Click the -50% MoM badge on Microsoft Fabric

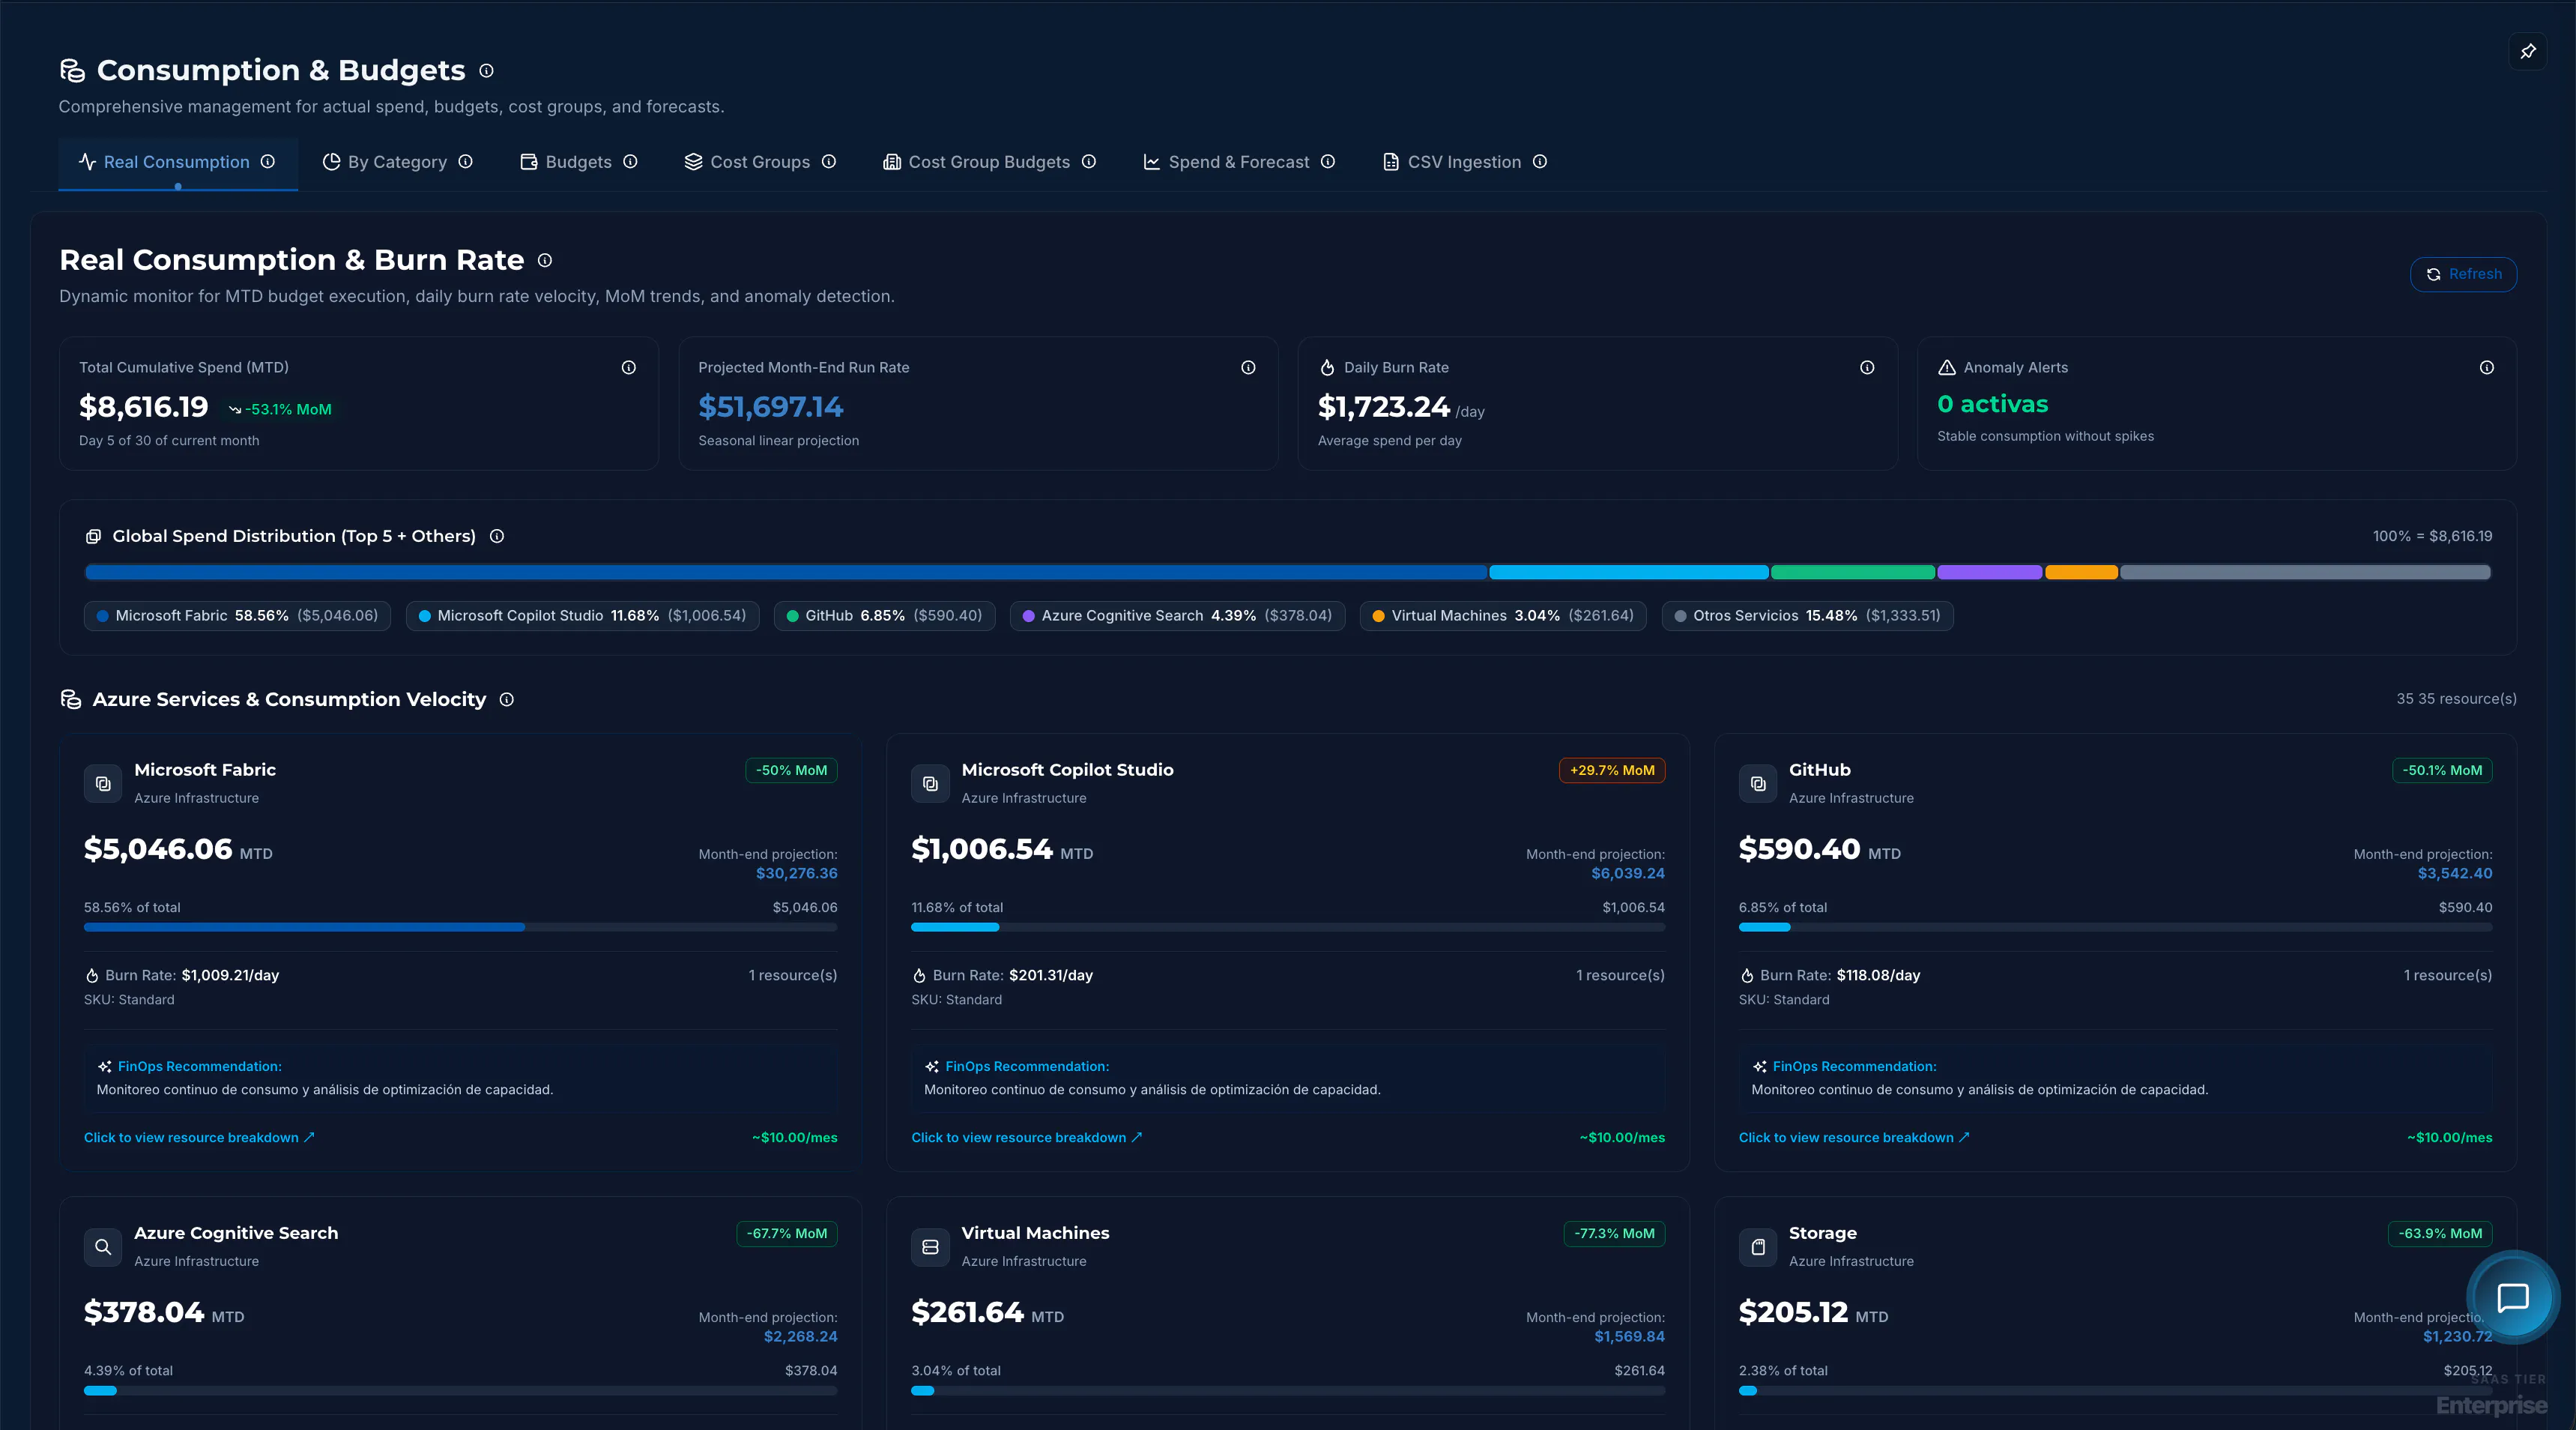[791, 770]
